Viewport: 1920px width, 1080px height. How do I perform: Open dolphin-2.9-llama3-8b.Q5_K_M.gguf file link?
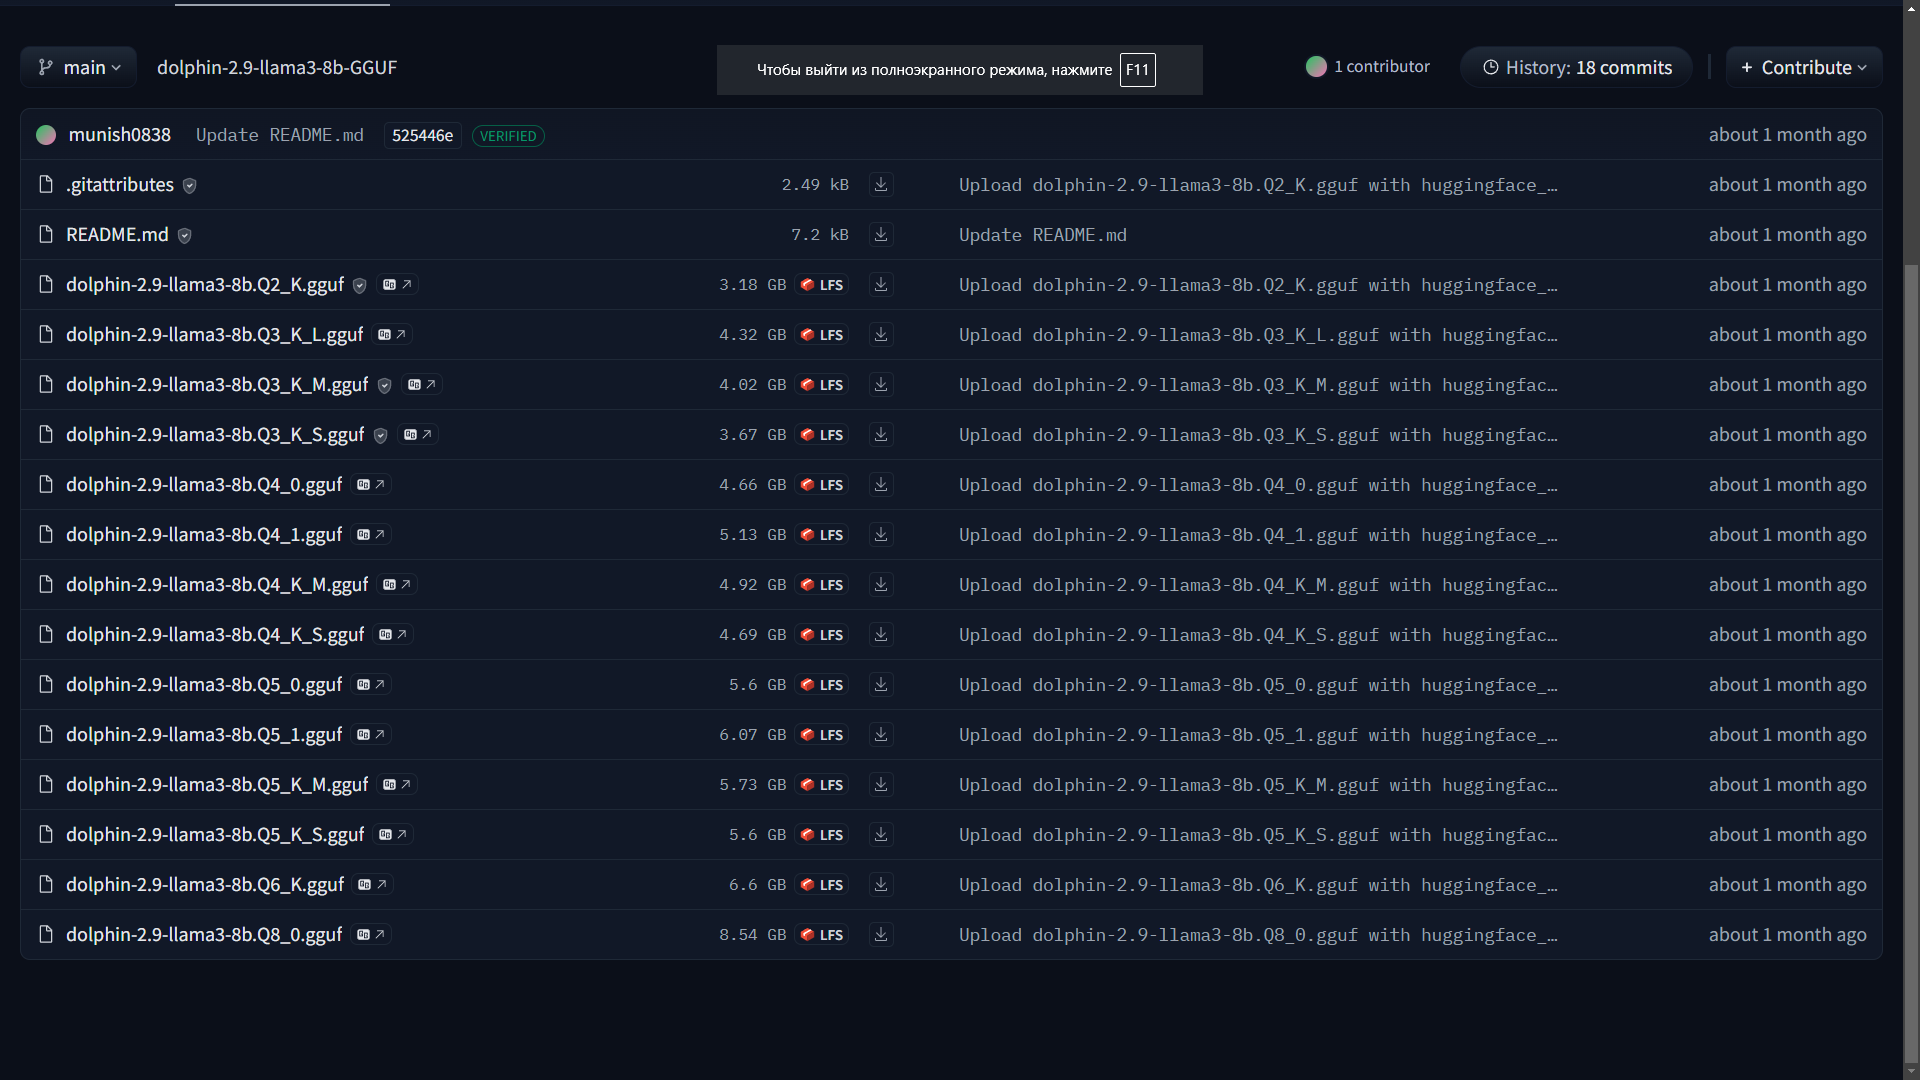click(x=217, y=785)
